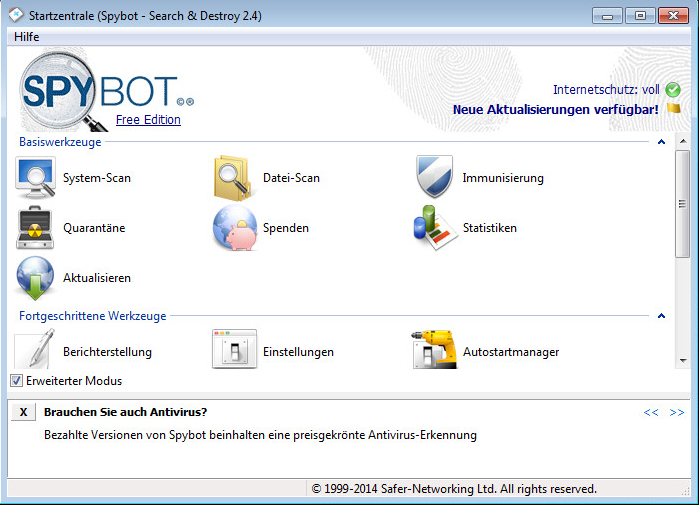Screen dimensions: 699x505
Task: Click the Basiswerkzeuge section heading
Action: [60, 142]
